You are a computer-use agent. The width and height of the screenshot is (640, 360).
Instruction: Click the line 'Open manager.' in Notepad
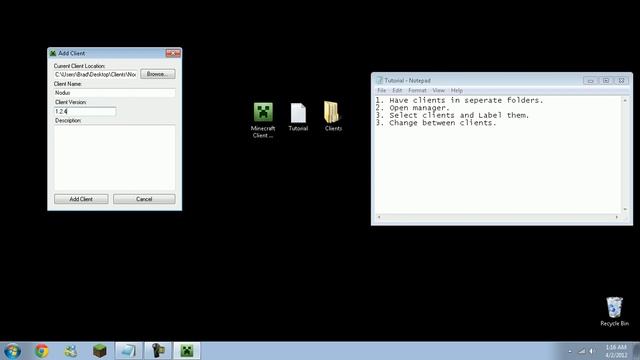pyautogui.click(x=419, y=108)
